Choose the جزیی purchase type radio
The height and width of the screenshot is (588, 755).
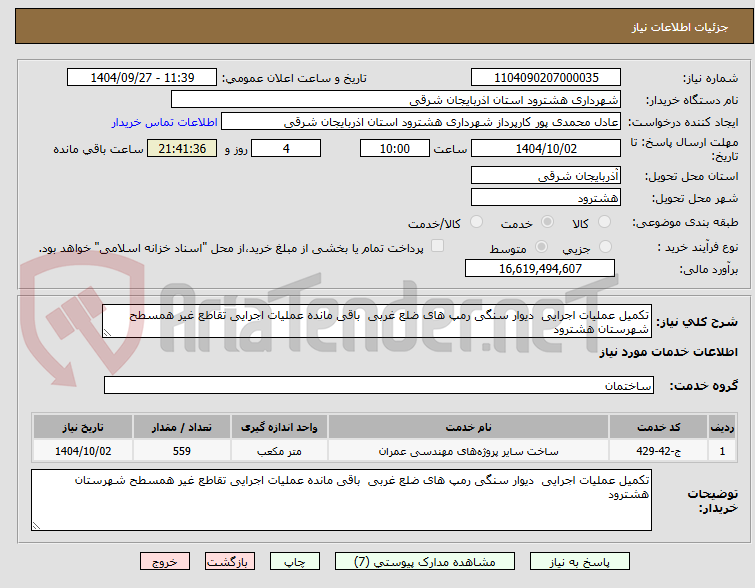coord(605,247)
